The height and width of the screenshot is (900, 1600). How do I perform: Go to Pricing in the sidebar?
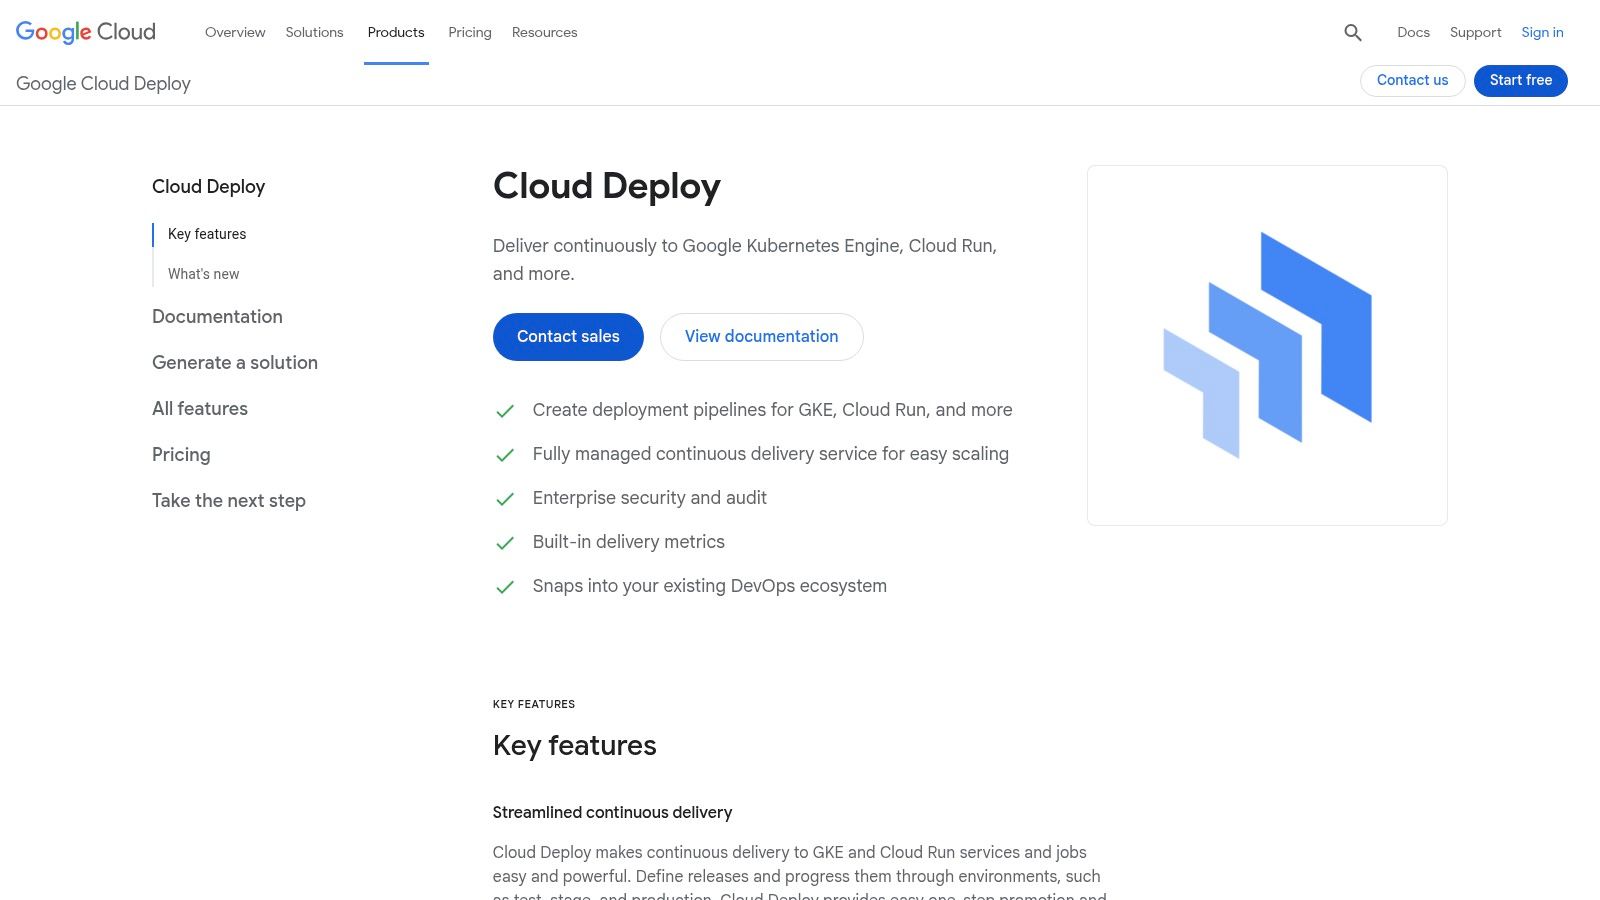181,455
